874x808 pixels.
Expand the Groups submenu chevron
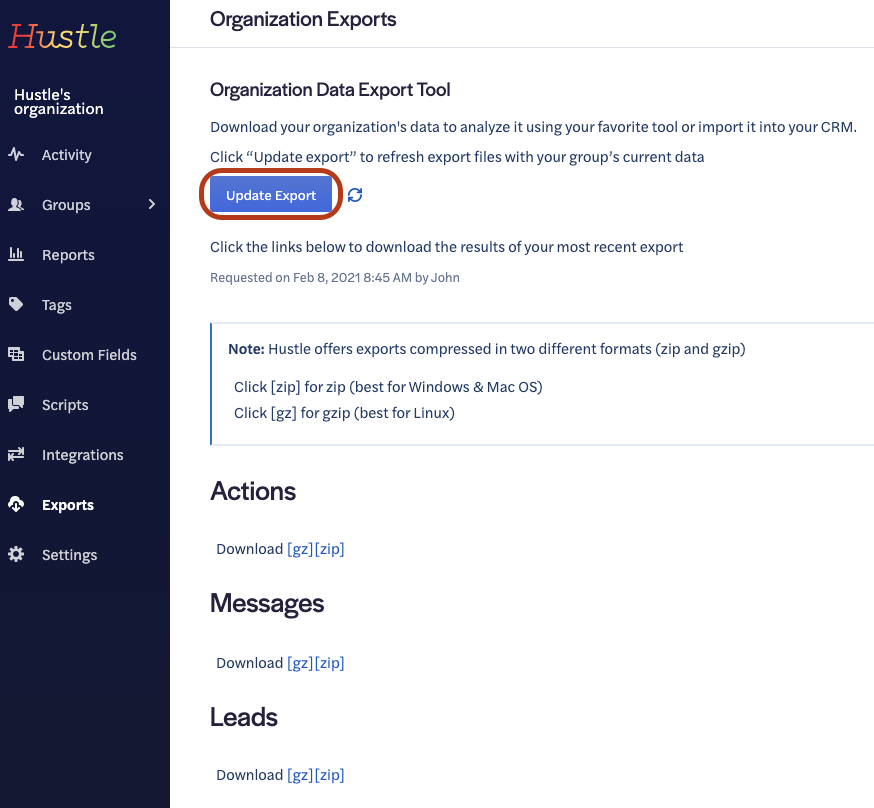[152, 205]
